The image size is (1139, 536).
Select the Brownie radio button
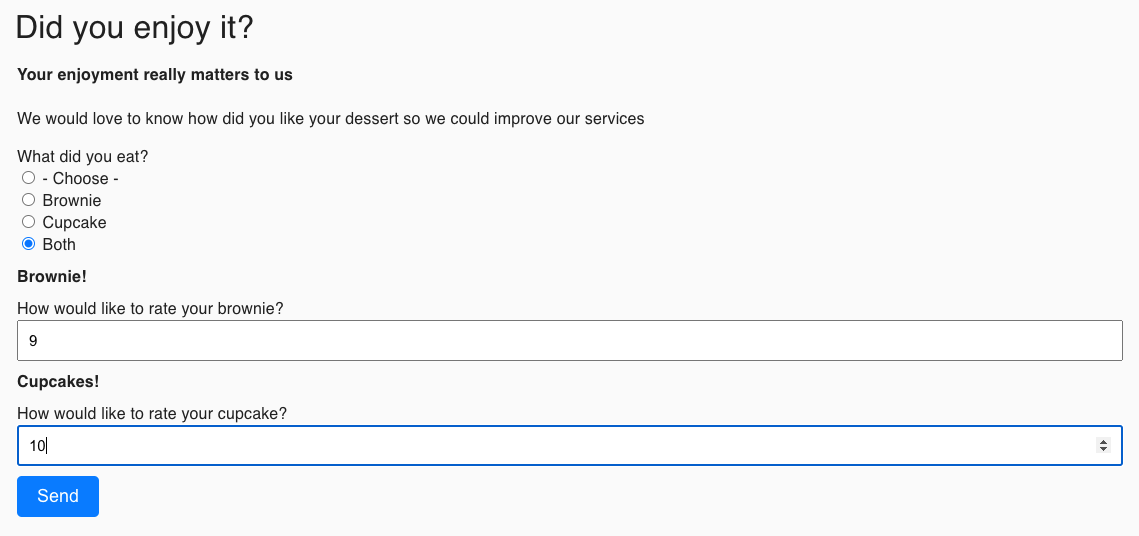29,200
